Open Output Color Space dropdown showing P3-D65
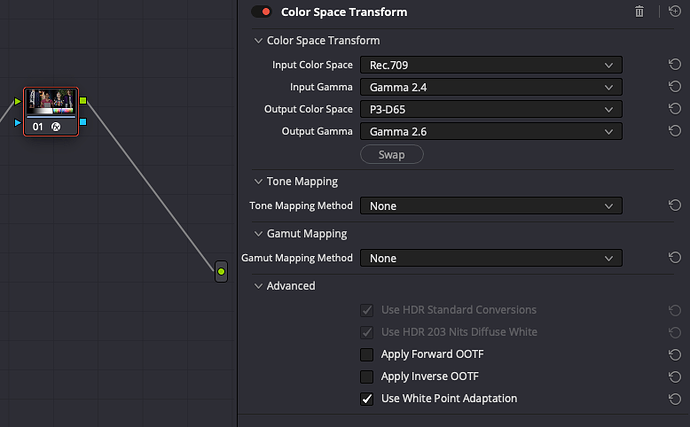Image resolution: width=690 pixels, height=427 pixels. pyautogui.click(x=491, y=109)
